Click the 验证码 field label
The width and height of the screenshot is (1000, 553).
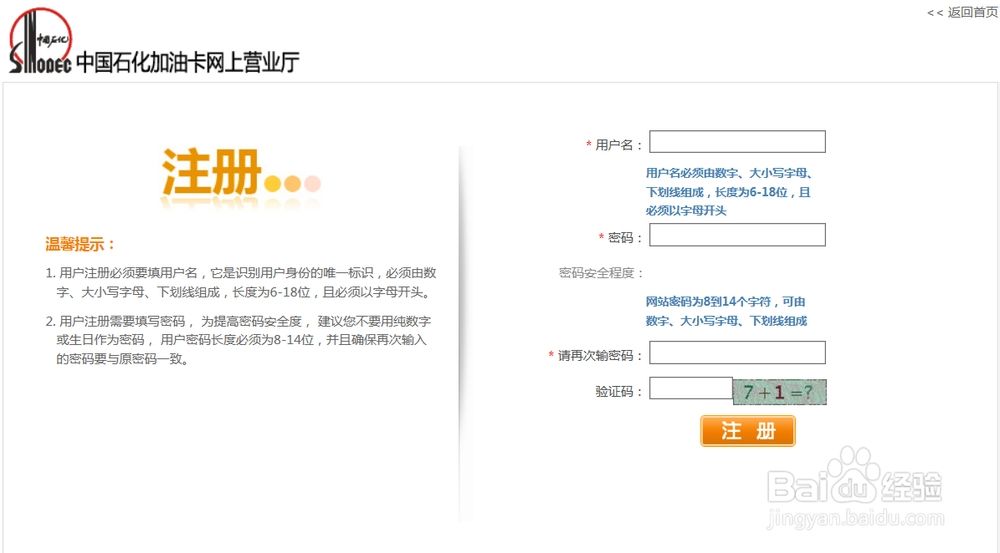click(619, 392)
